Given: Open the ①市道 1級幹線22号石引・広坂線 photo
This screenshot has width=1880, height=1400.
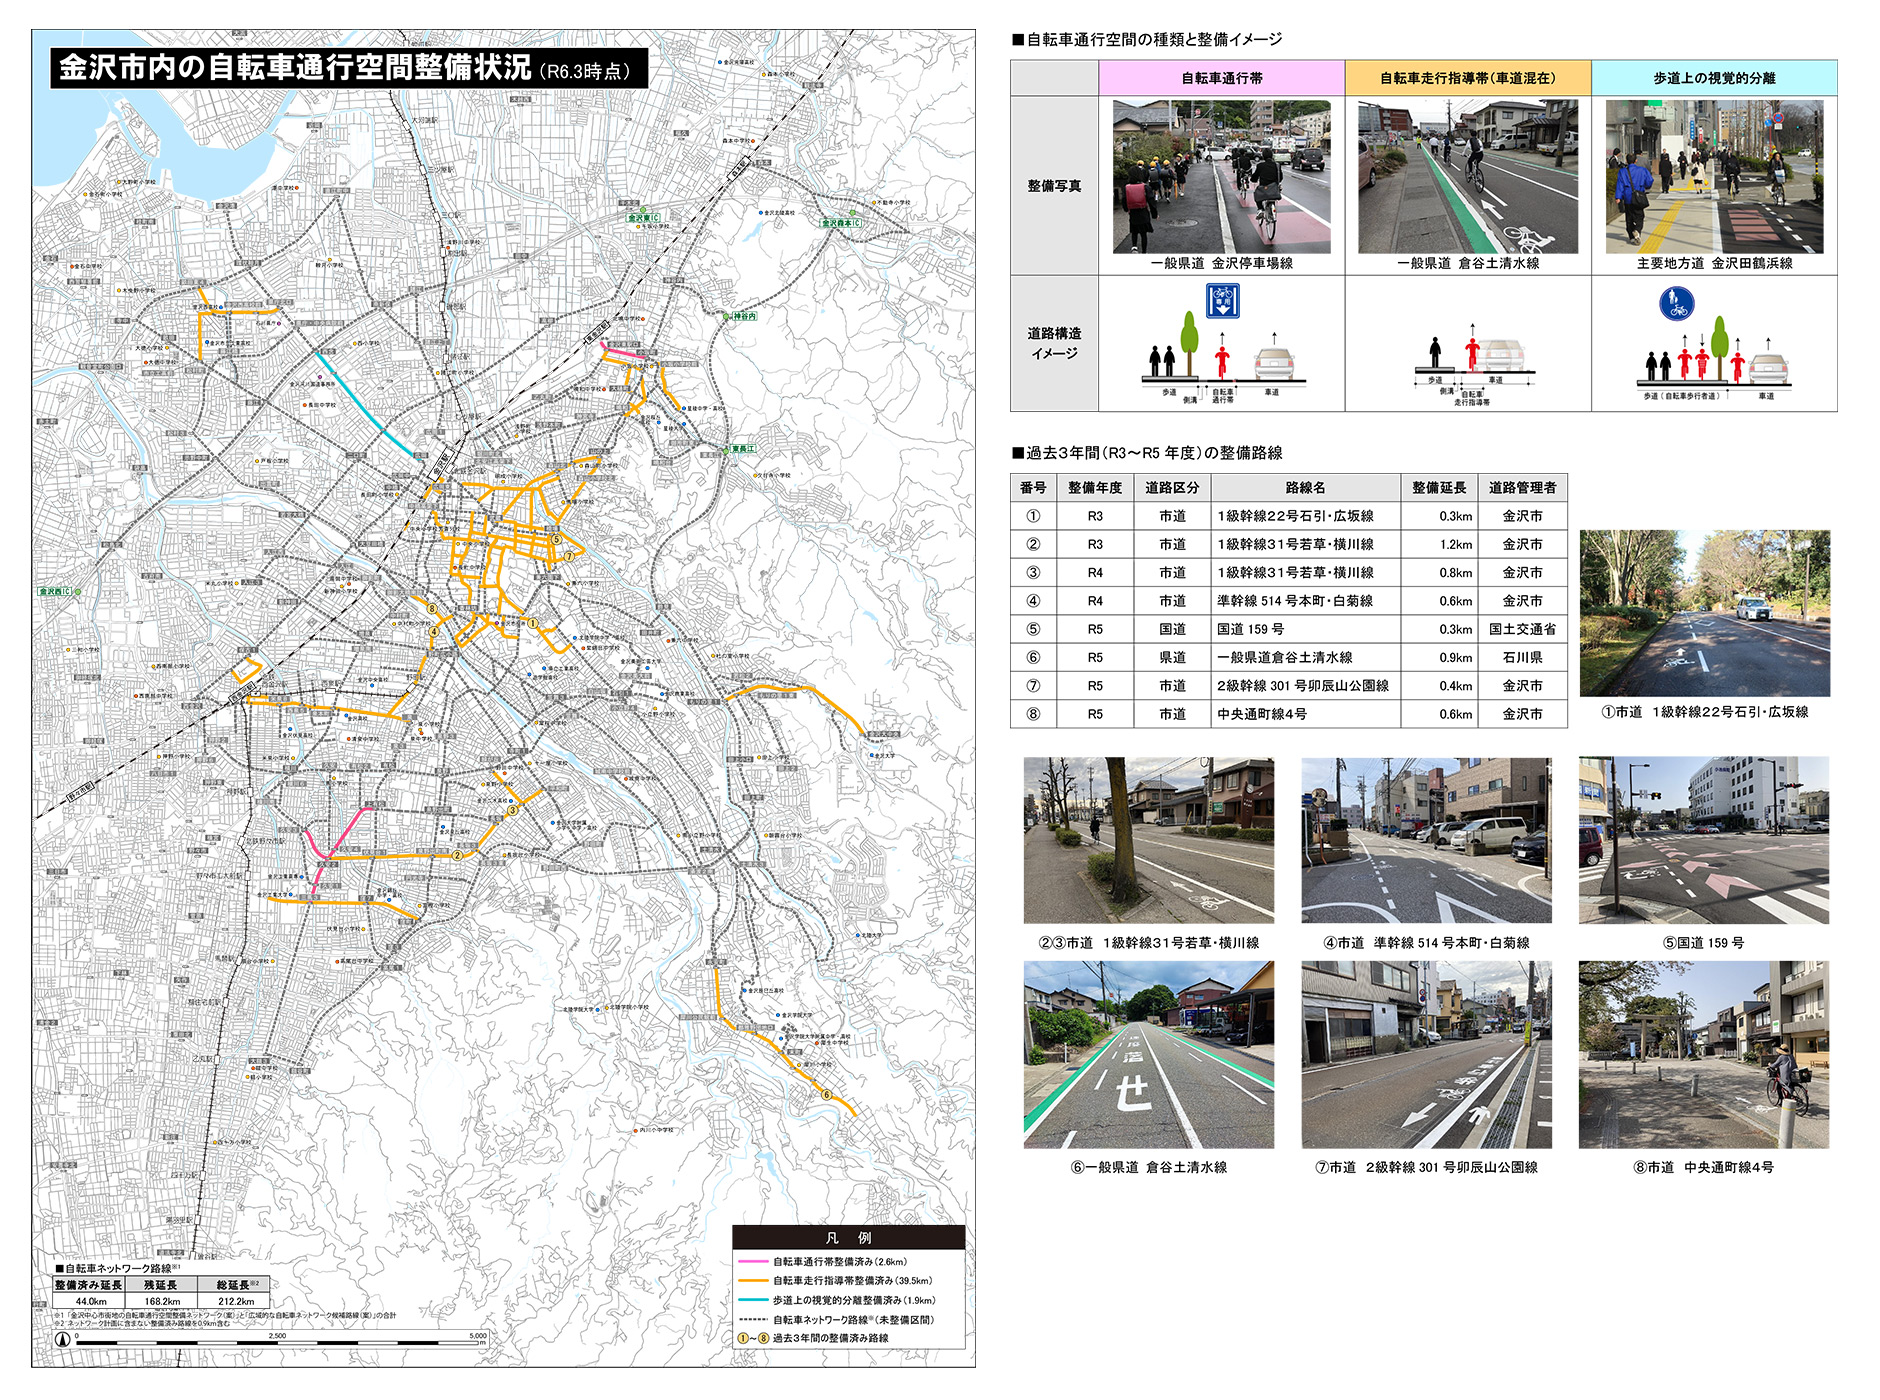Looking at the screenshot, I should pyautogui.click(x=1705, y=613).
